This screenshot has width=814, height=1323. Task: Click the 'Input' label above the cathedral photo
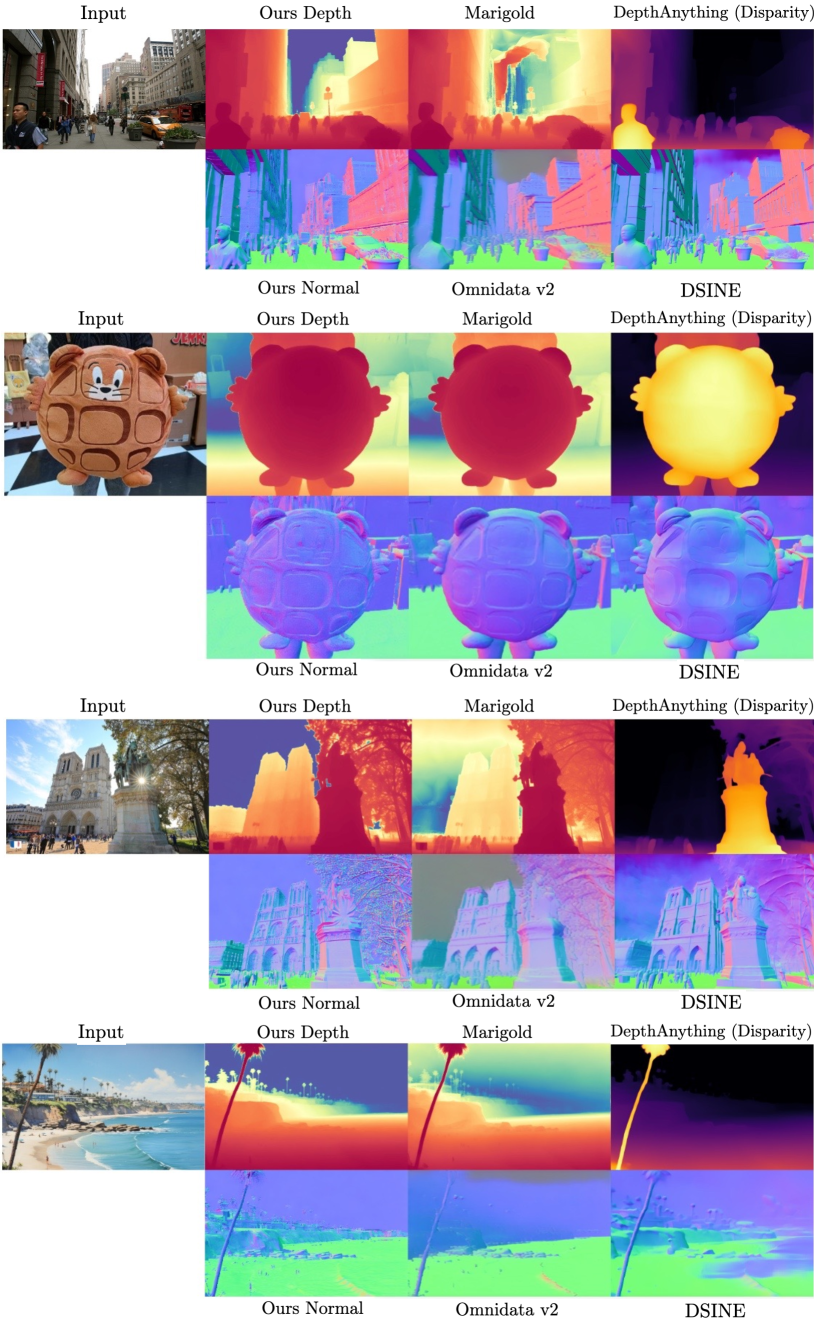point(102,706)
